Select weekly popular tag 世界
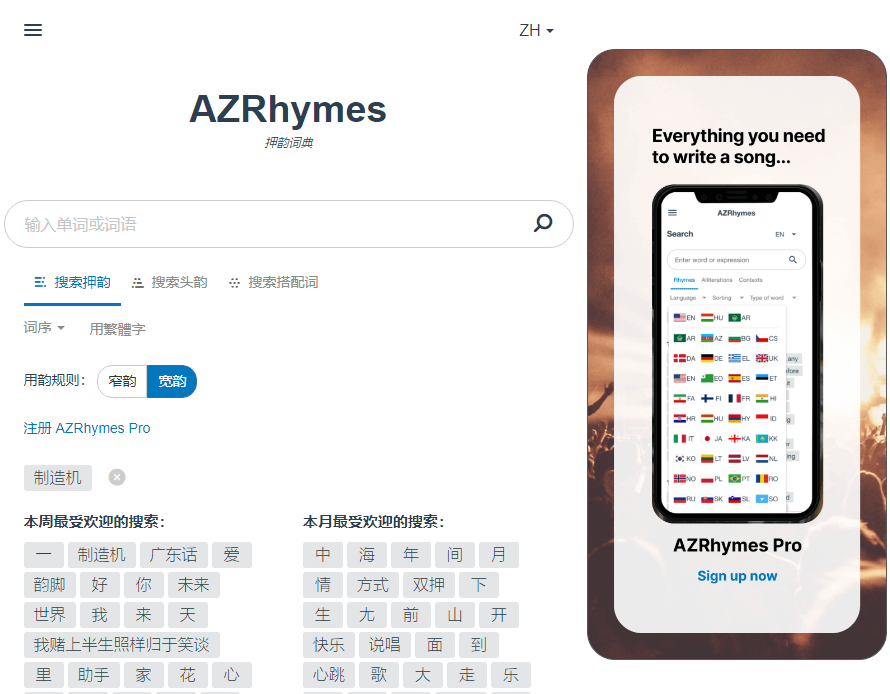 49,615
